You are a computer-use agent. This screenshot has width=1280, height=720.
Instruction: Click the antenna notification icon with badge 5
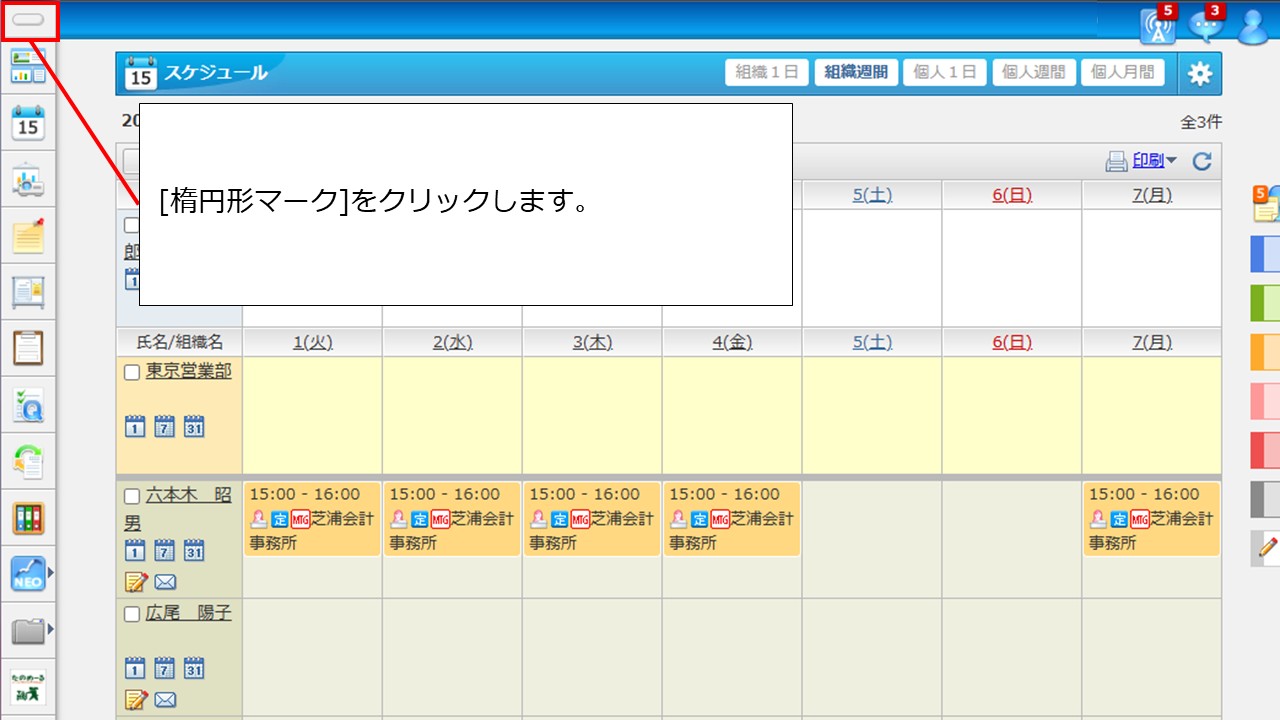tap(1157, 26)
